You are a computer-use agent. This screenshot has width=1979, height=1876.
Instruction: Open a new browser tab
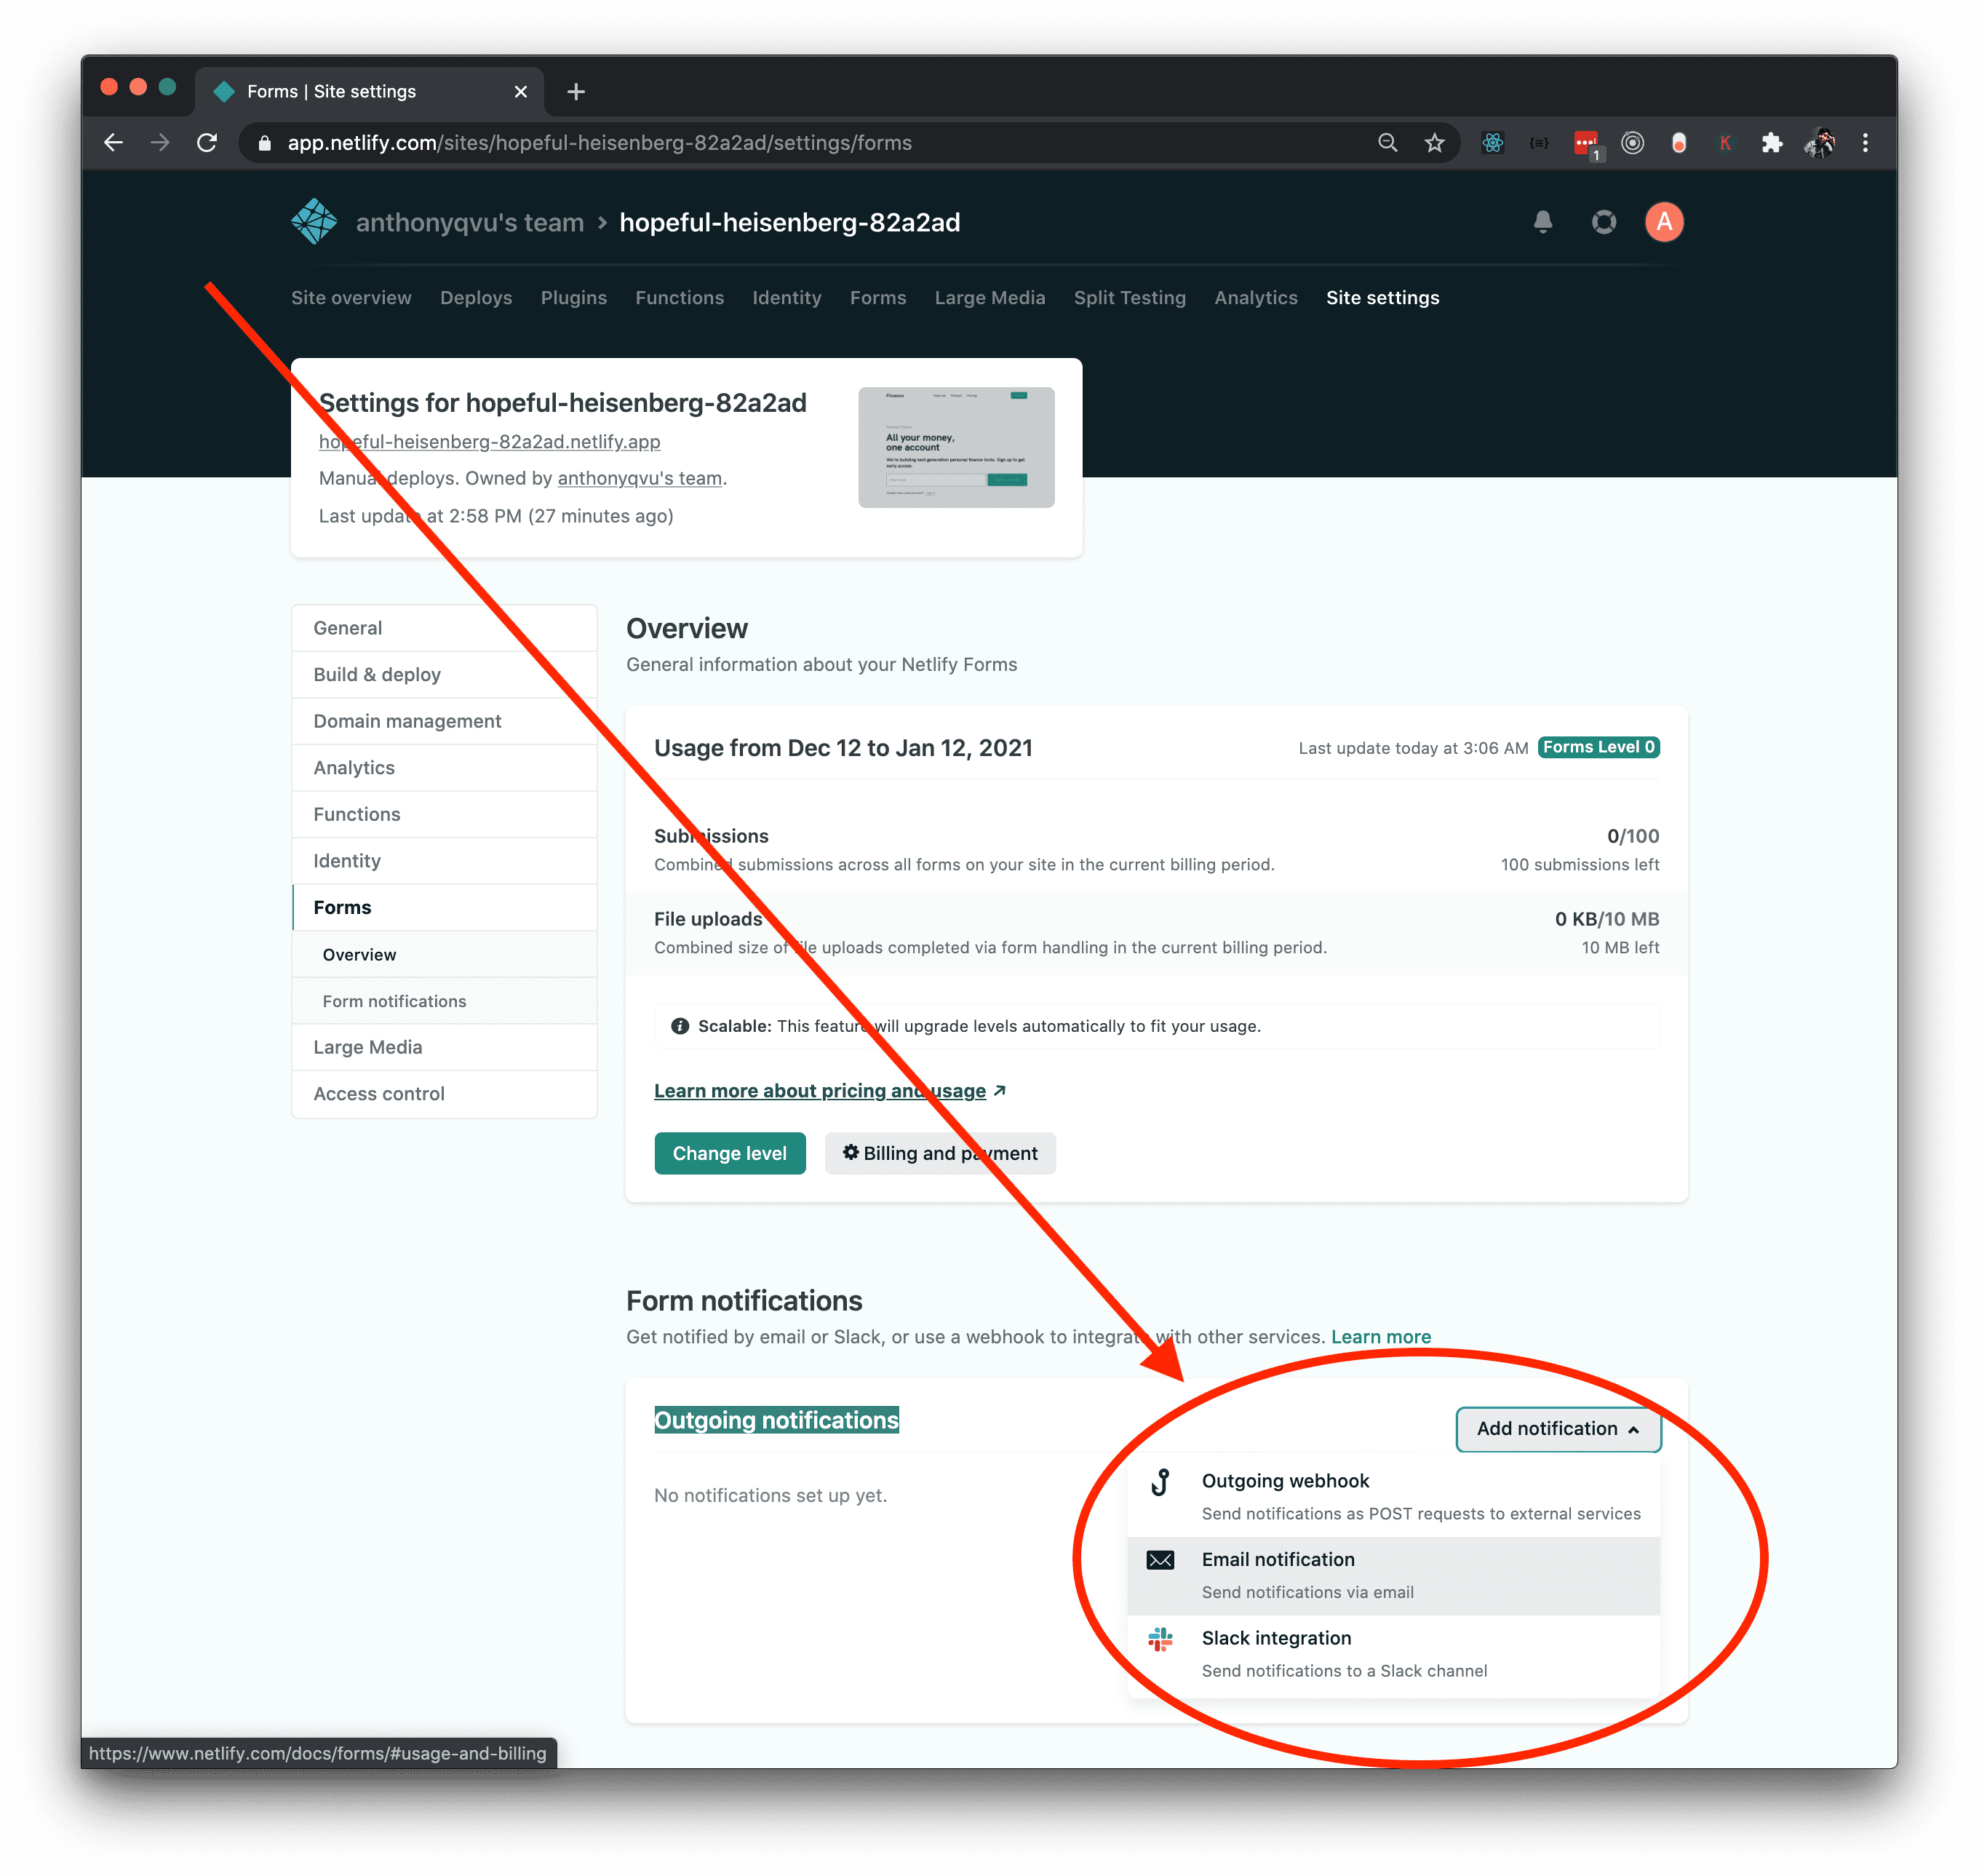(x=575, y=92)
